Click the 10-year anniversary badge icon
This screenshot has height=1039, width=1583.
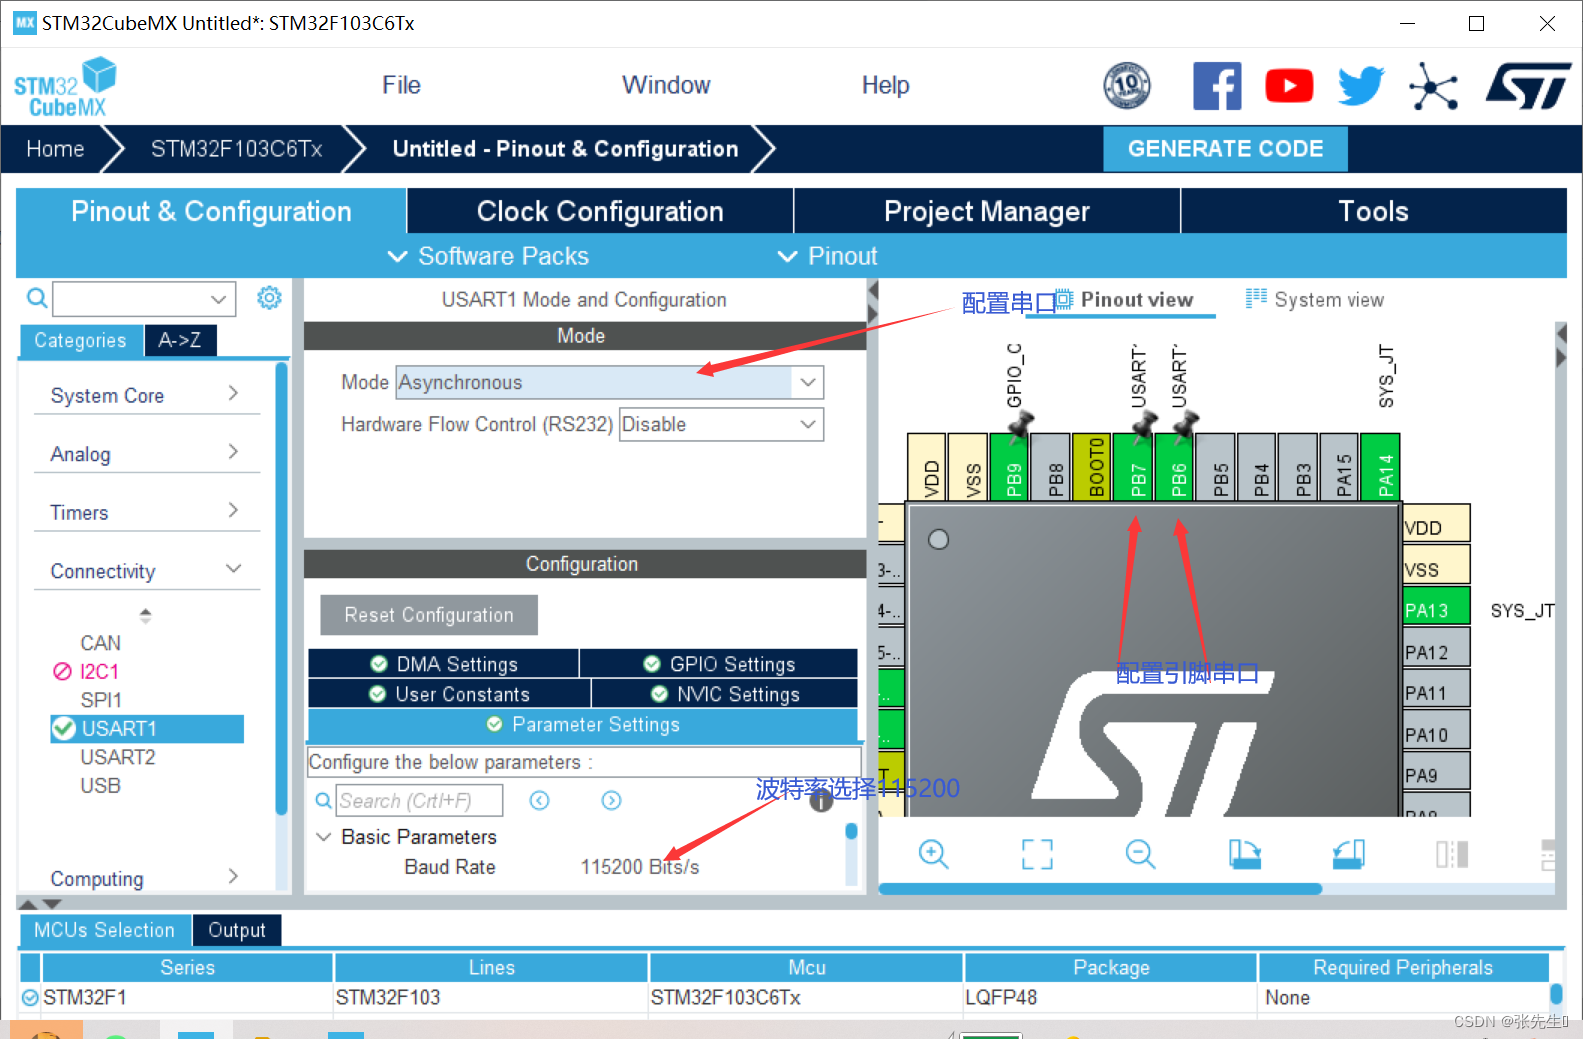point(1127,86)
